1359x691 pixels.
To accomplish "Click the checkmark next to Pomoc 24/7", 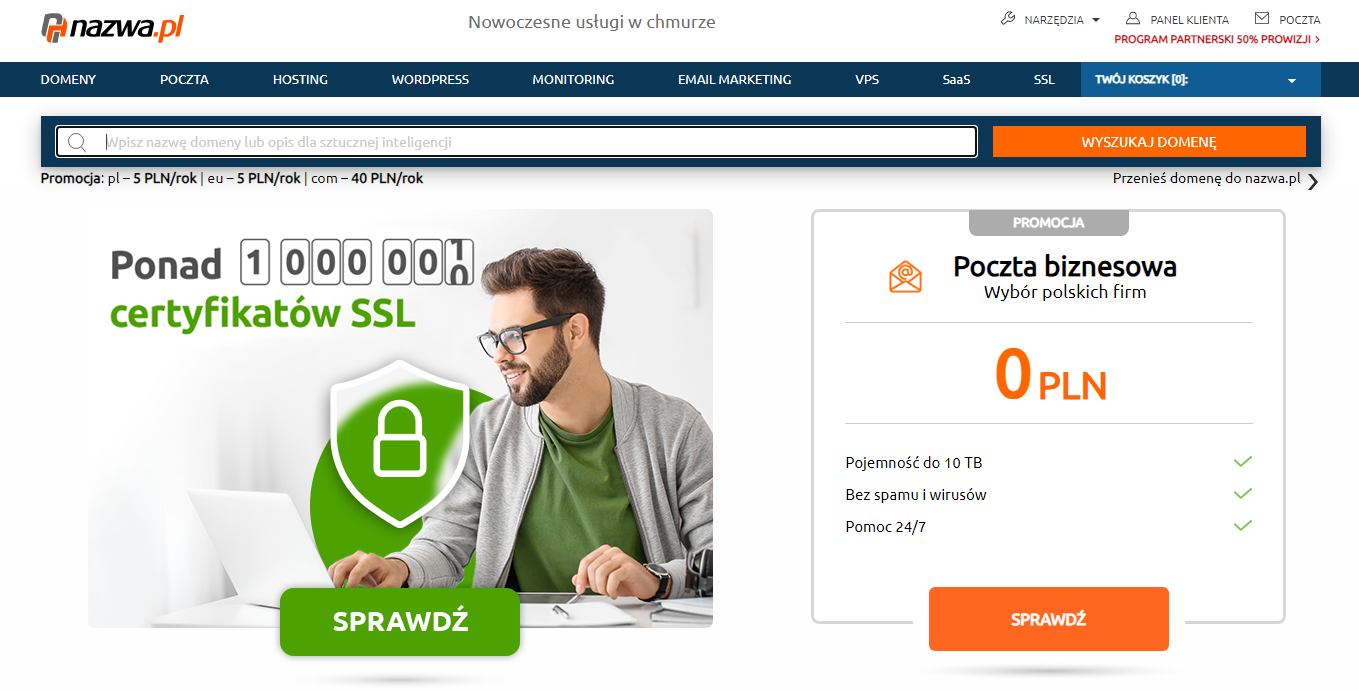I will (1243, 525).
